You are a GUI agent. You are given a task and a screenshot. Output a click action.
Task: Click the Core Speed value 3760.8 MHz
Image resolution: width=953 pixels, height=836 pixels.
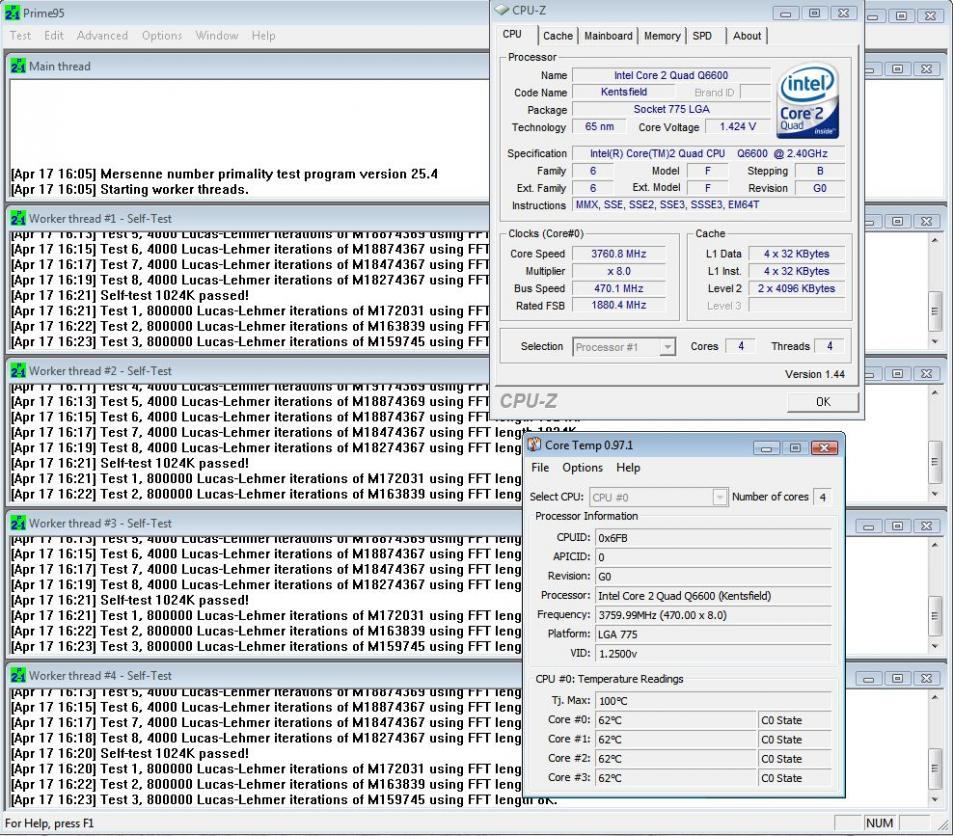click(619, 254)
